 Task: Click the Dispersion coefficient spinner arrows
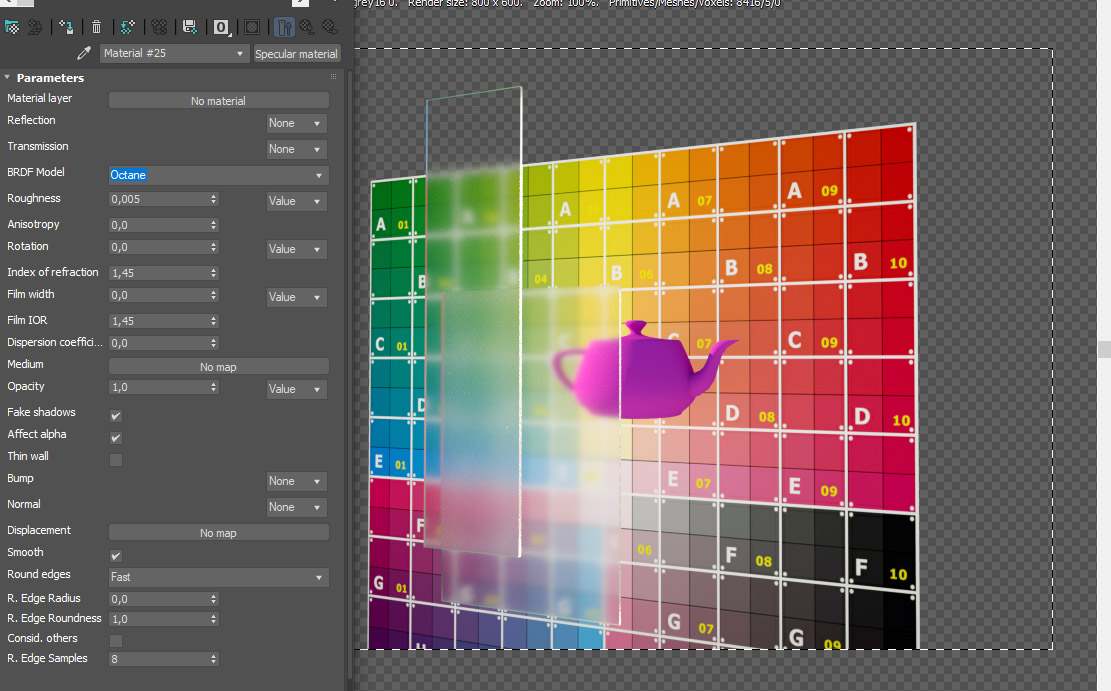point(213,343)
